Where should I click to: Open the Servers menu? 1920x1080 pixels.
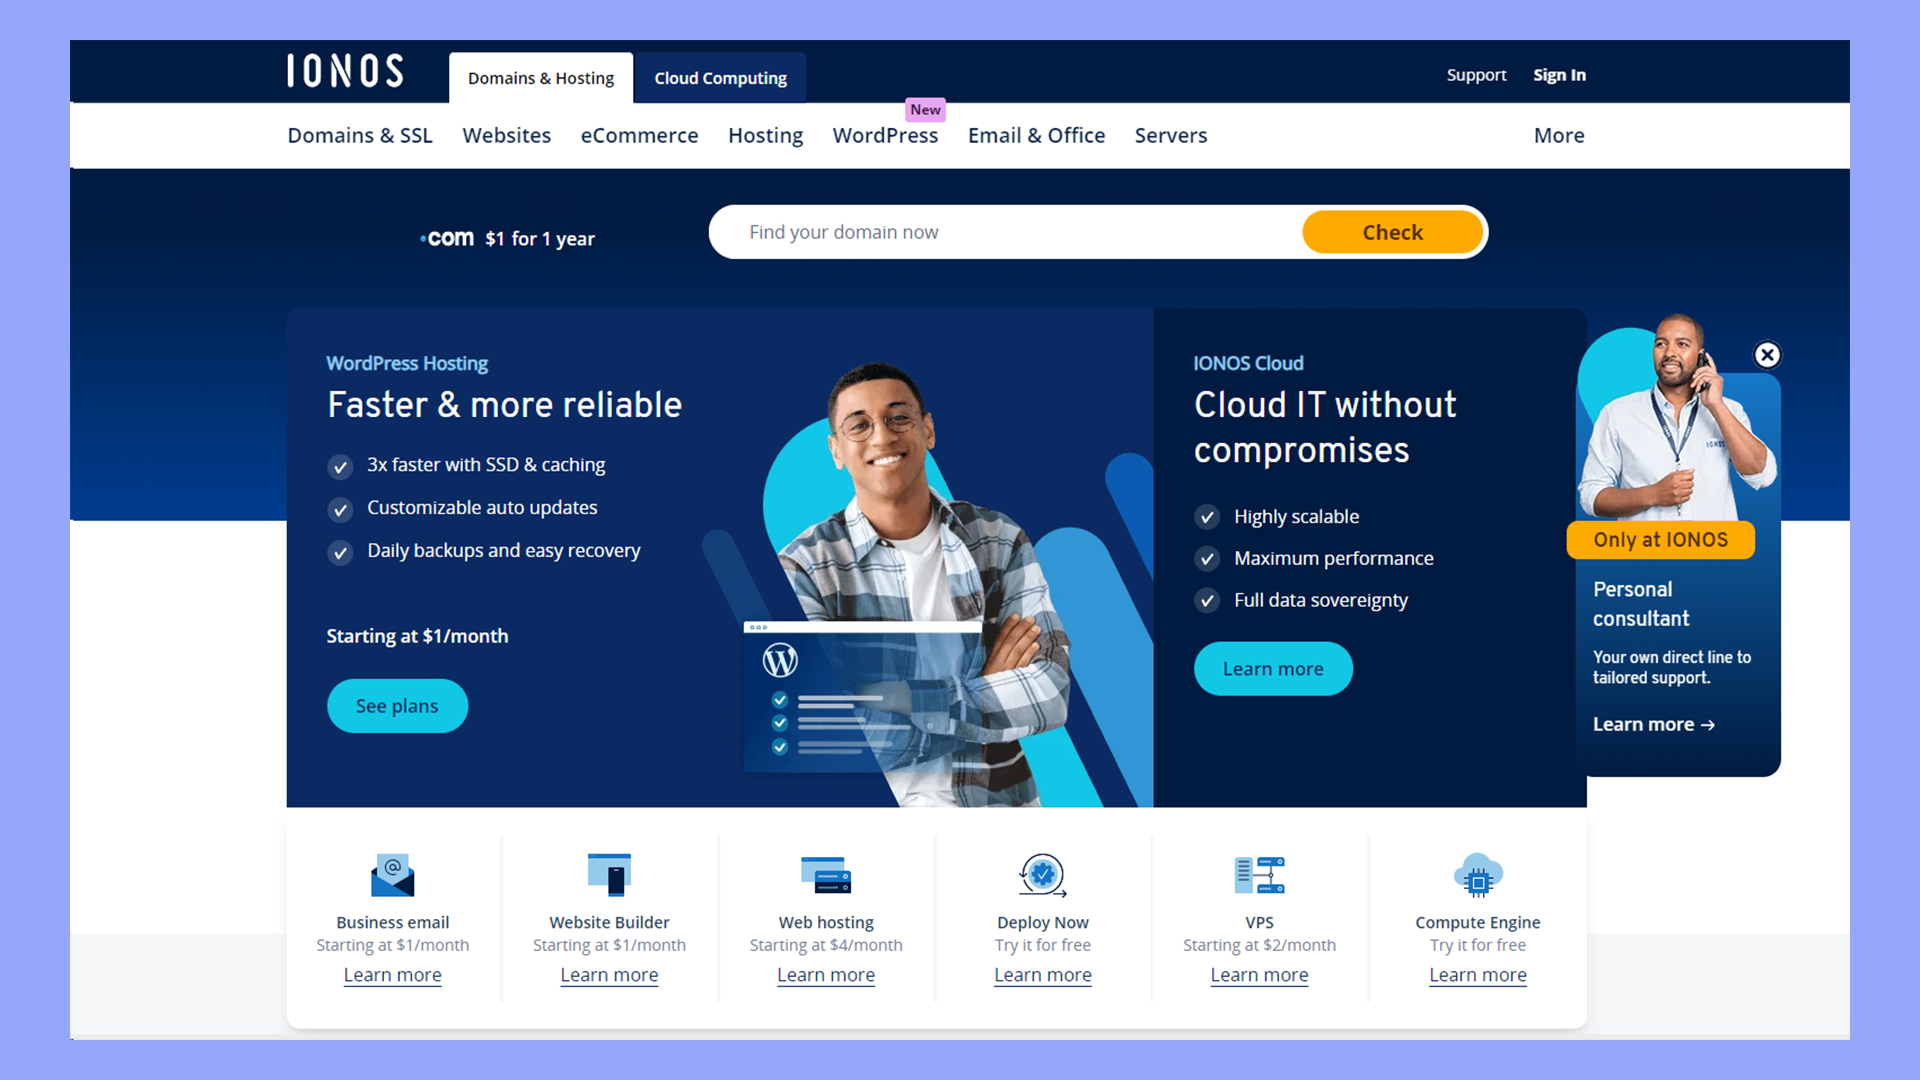click(1170, 135)
